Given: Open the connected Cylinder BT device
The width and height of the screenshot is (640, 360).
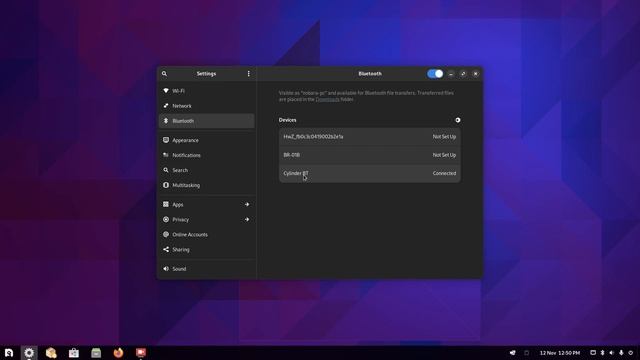Looking at the screenshot, I should pyautogui.click(x=370, y=173).
